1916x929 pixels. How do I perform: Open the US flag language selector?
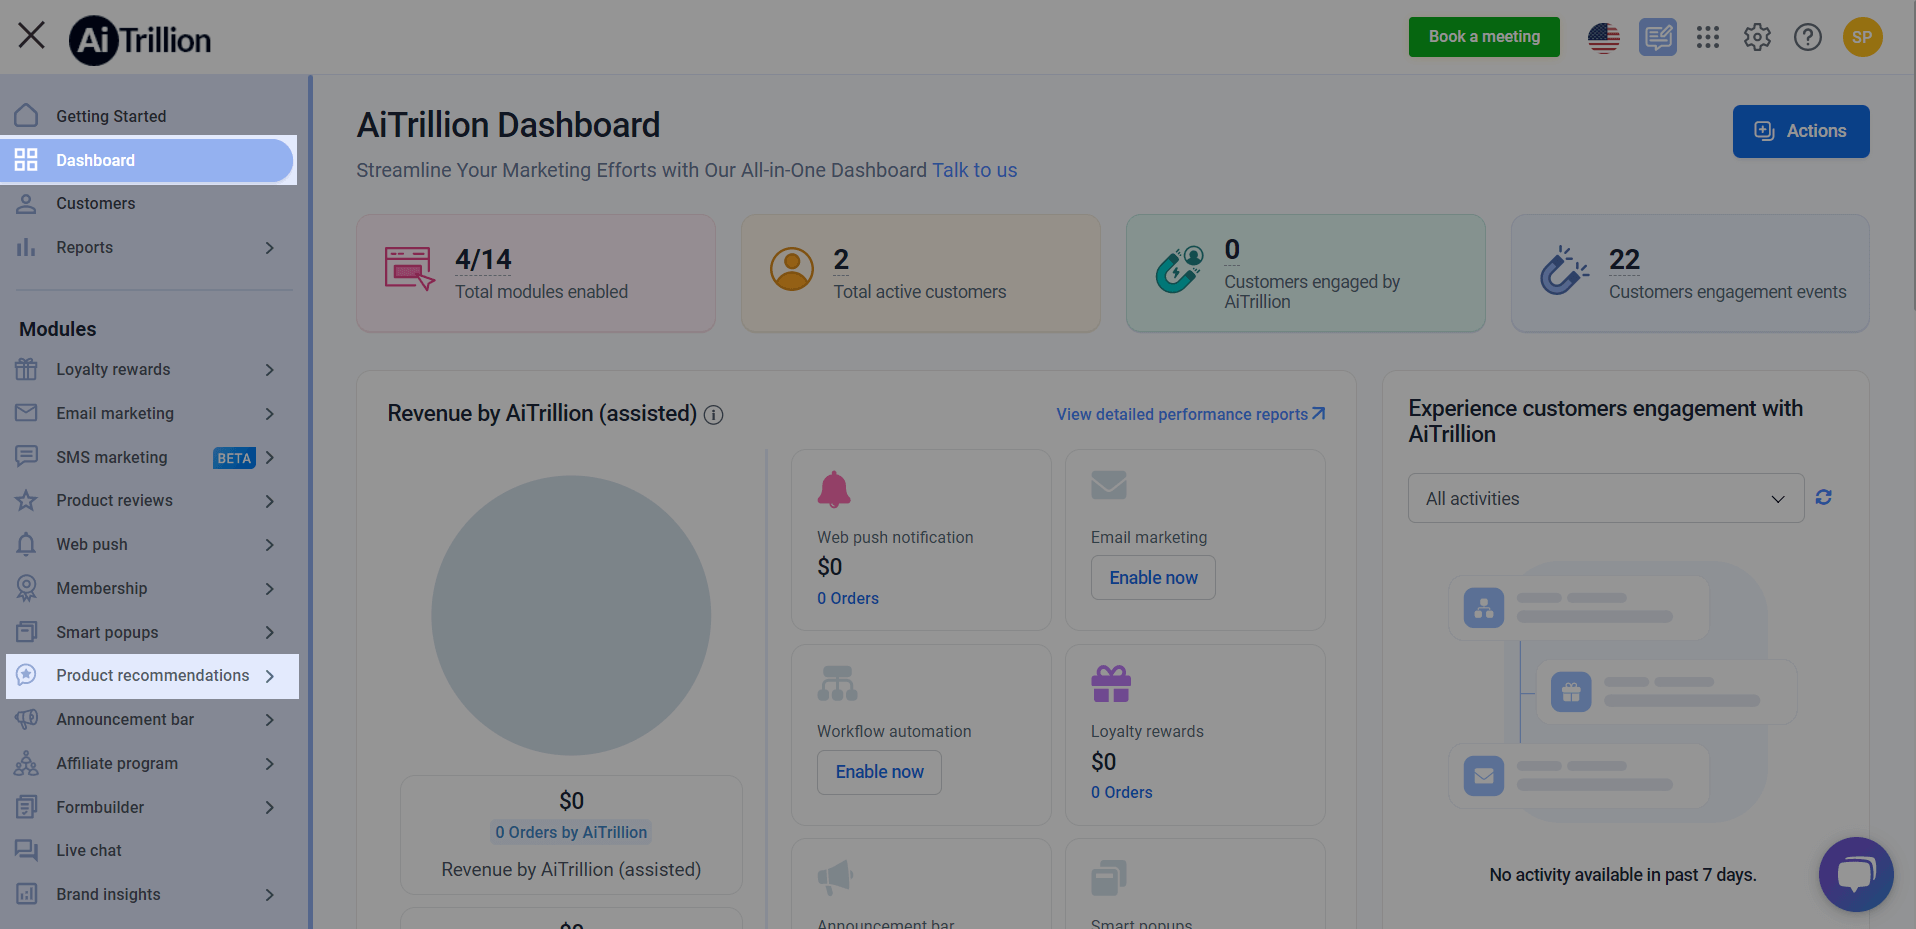pos(1604,38)
